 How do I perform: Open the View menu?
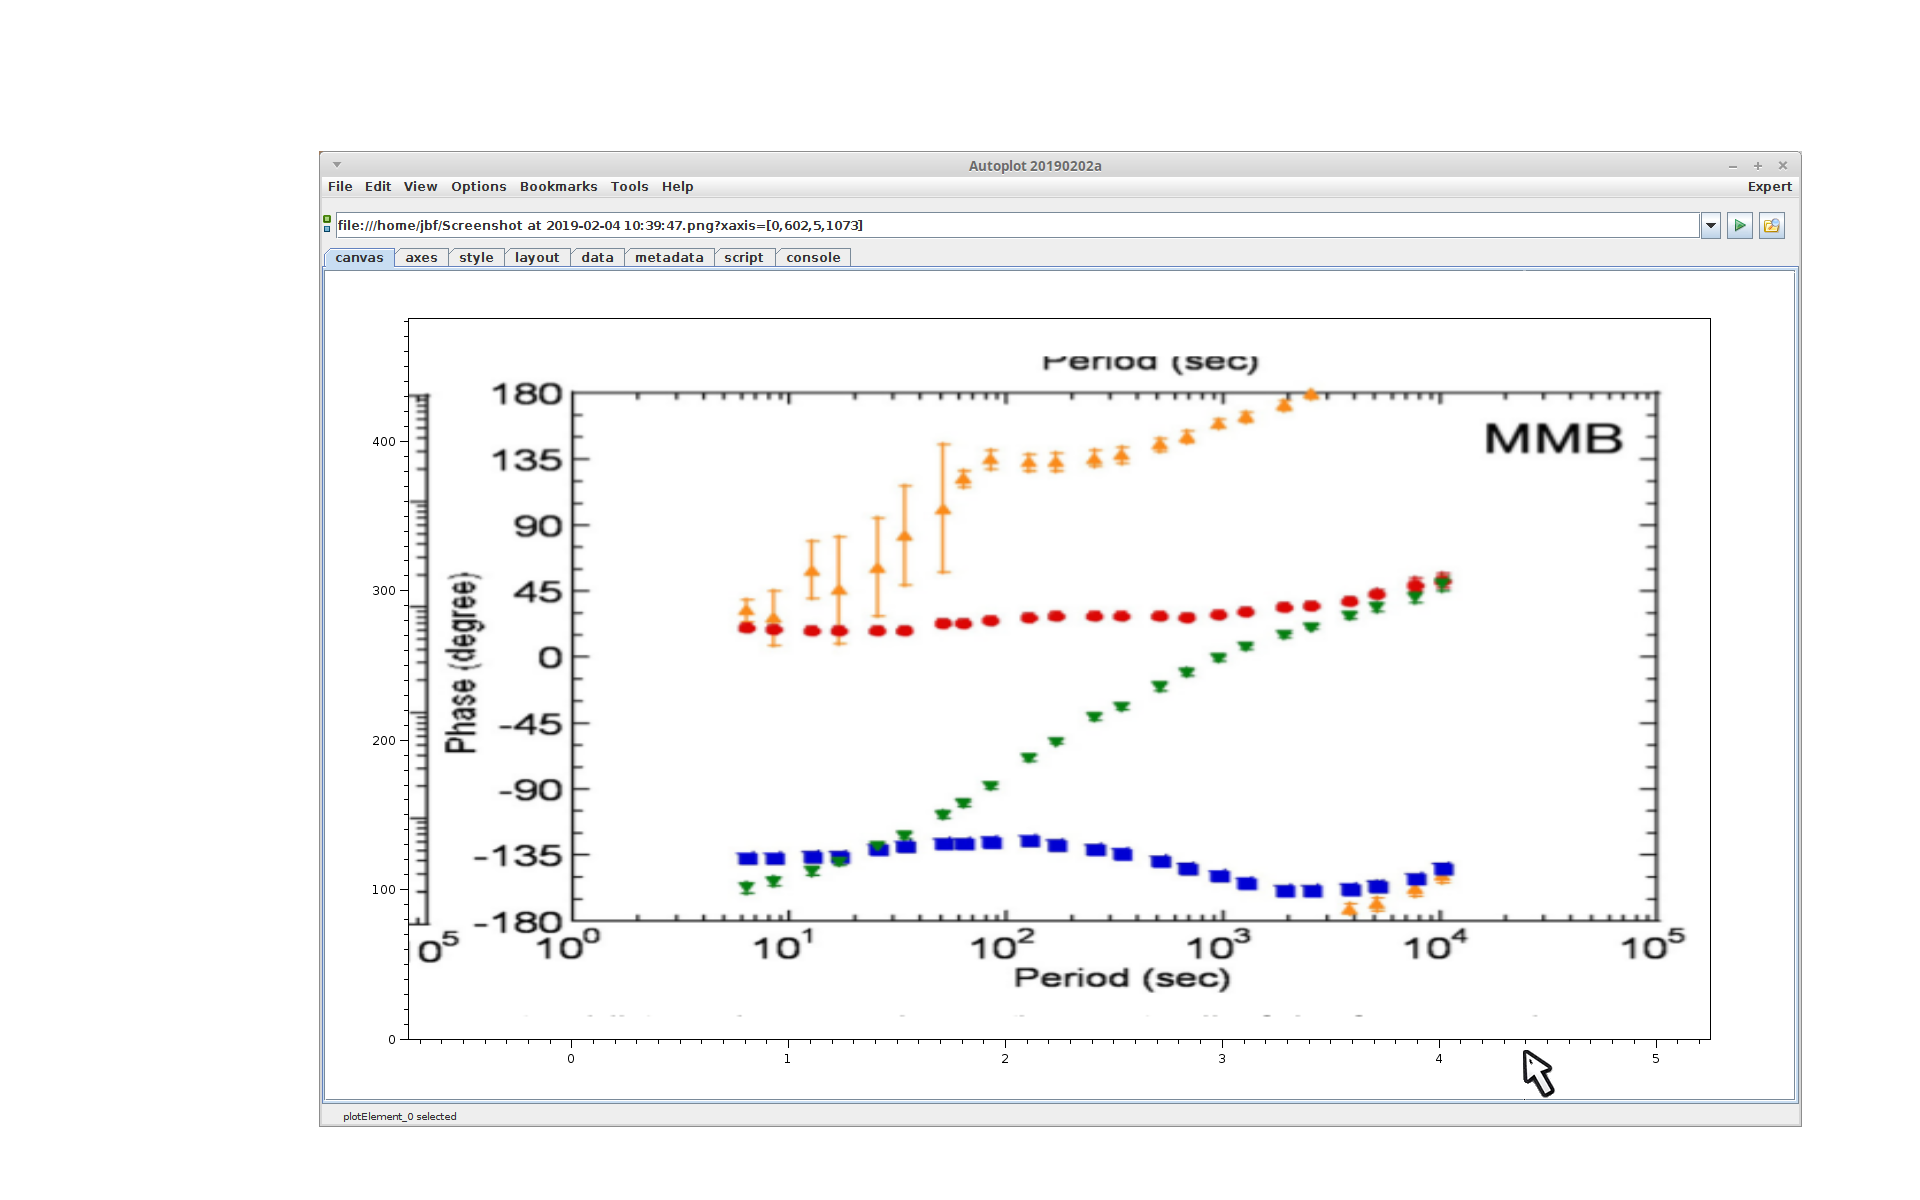[420, 187]
